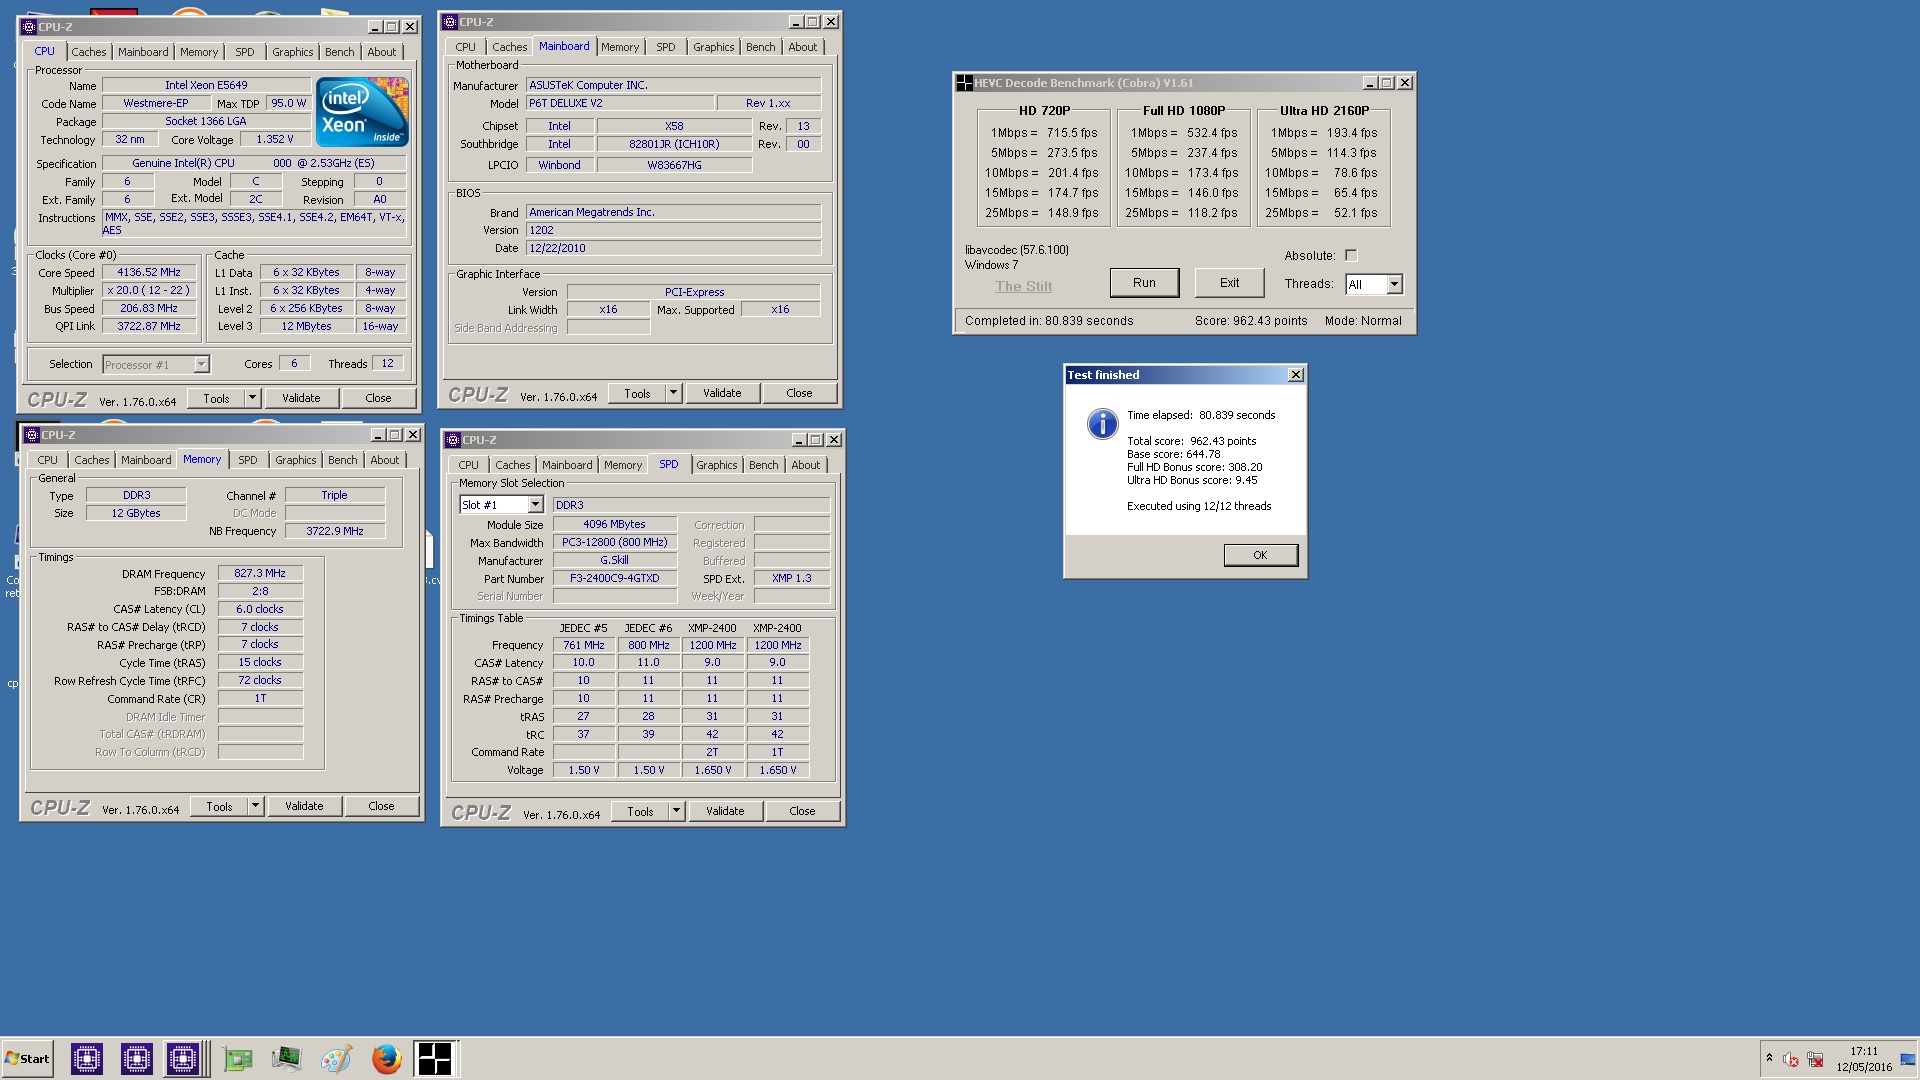
Task: Open The Stilt link
Action: click(1023, 286)
